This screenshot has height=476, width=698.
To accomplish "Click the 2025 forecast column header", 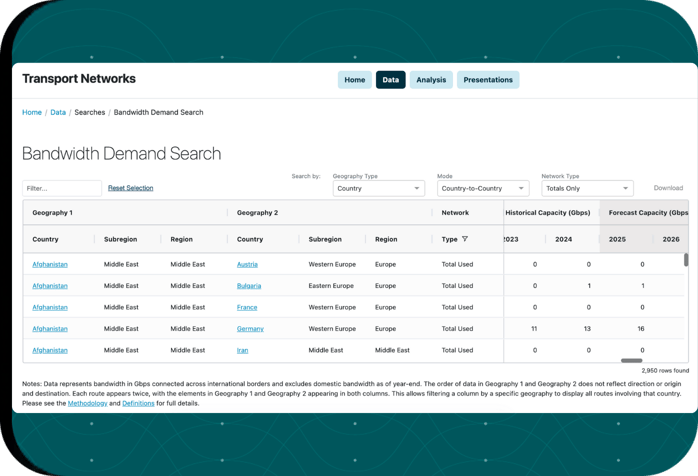I will click(x=617, y=239).
